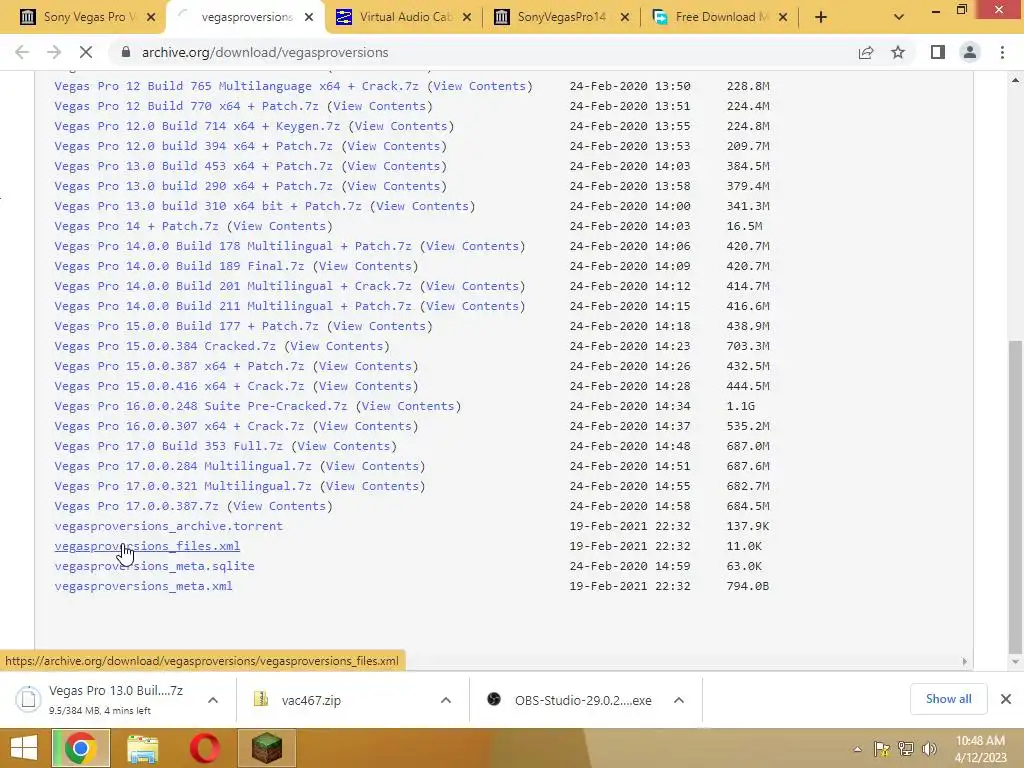1024x768 pixels.
Task: Open vegasproversions_meta.sqlite link
Action: 154,566
